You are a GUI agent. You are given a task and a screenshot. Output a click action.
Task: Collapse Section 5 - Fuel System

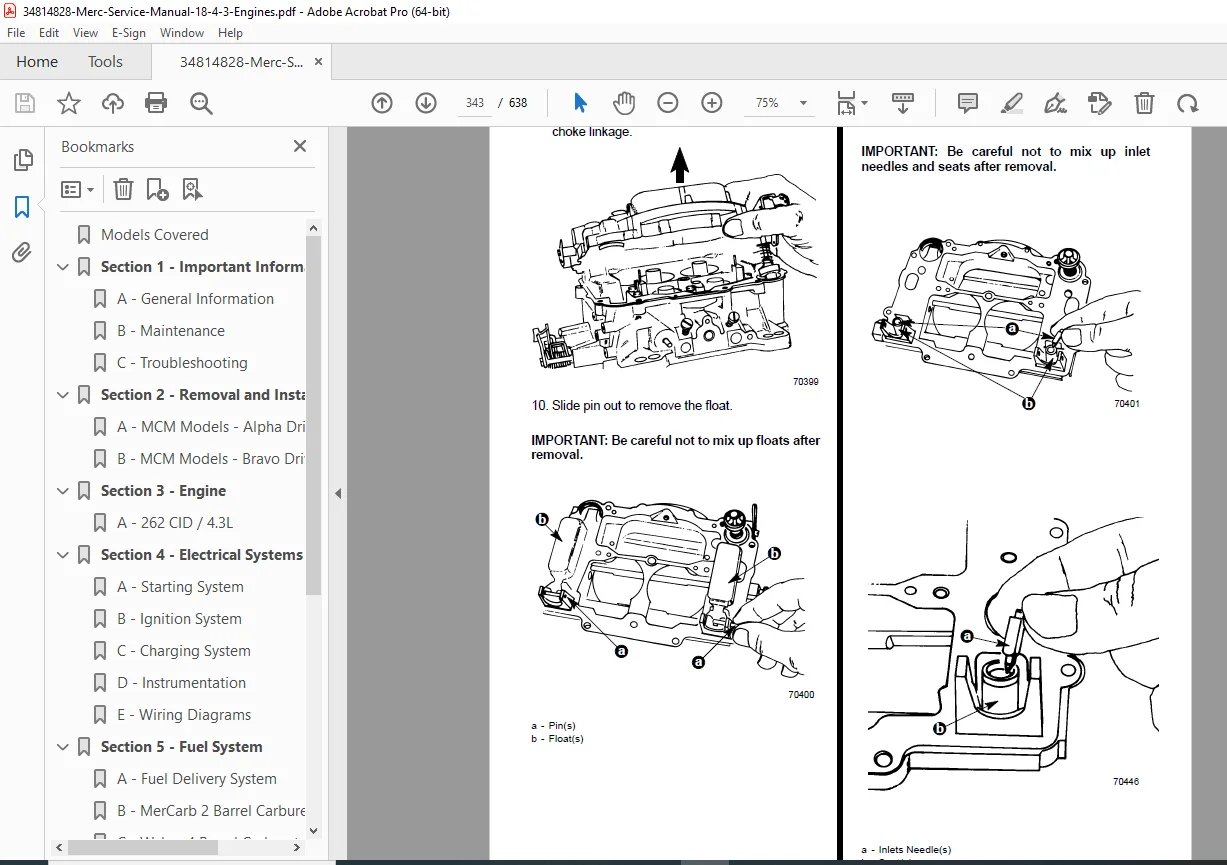point(63,747)
